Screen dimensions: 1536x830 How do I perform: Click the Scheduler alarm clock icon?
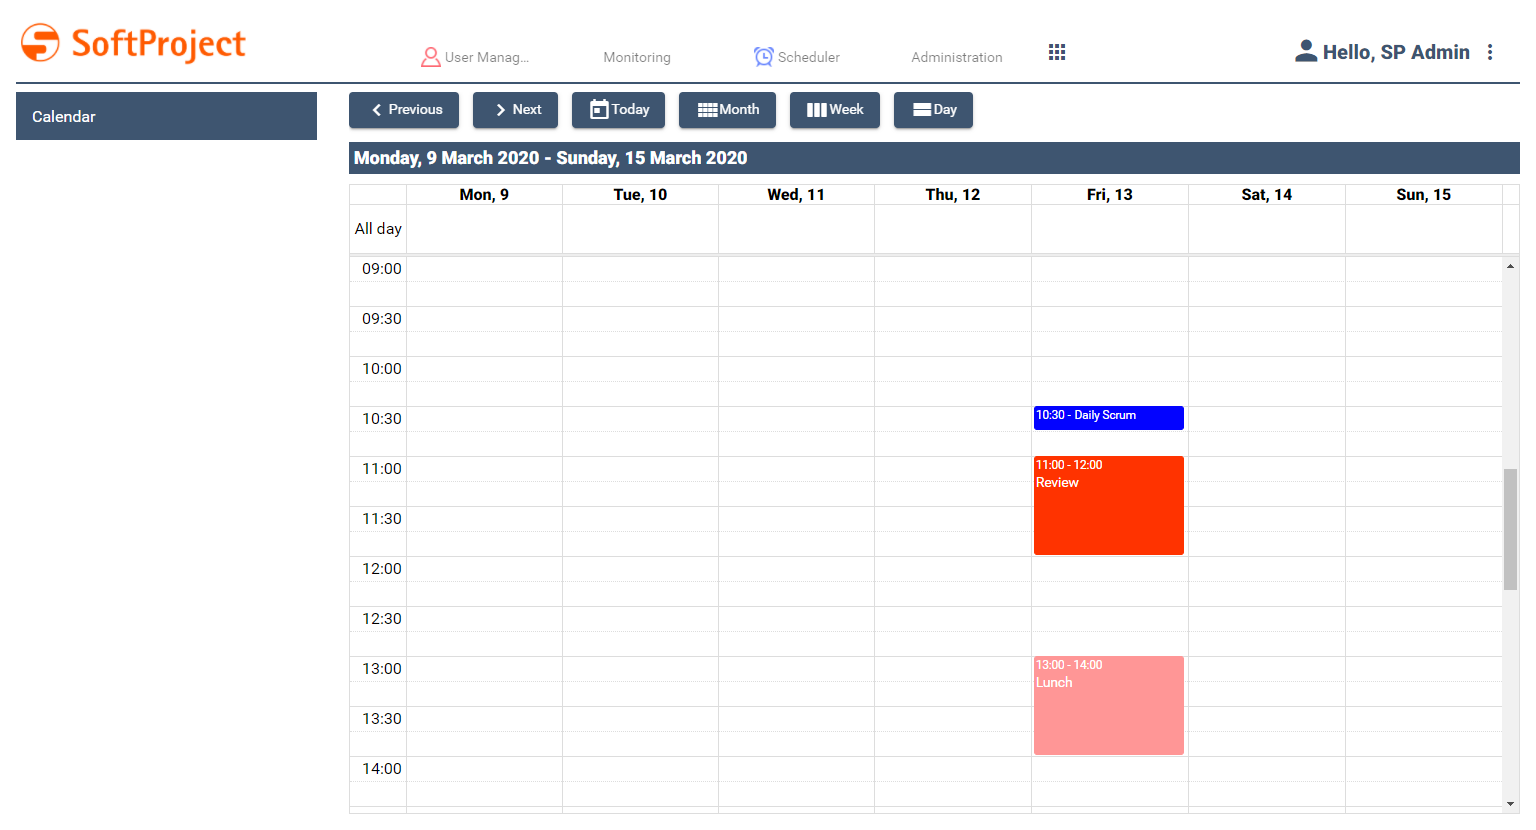(x=762, y=57)
